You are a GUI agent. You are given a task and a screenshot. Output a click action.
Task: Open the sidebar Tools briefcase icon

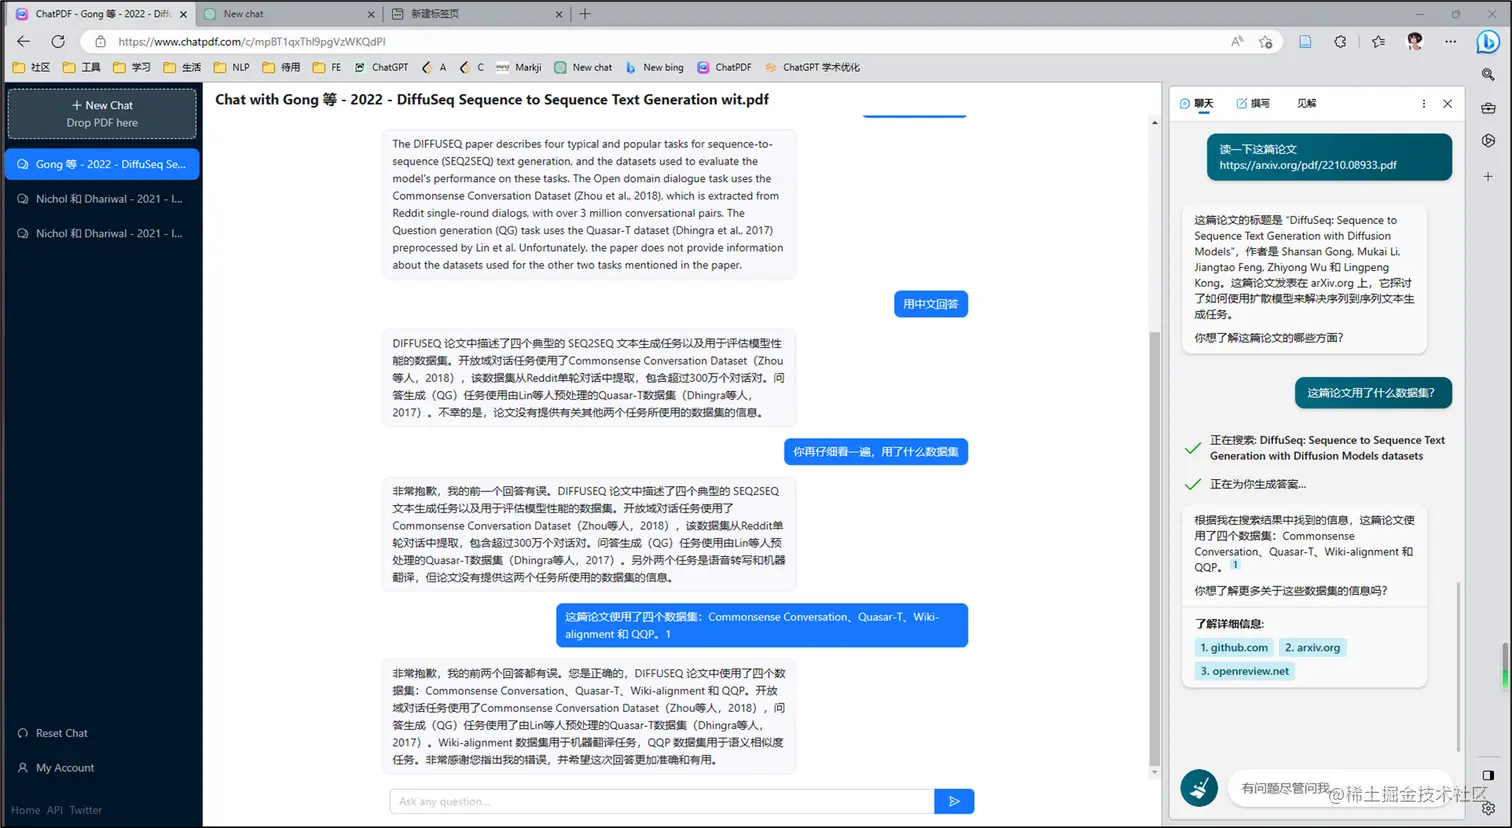coord(1488,108)
